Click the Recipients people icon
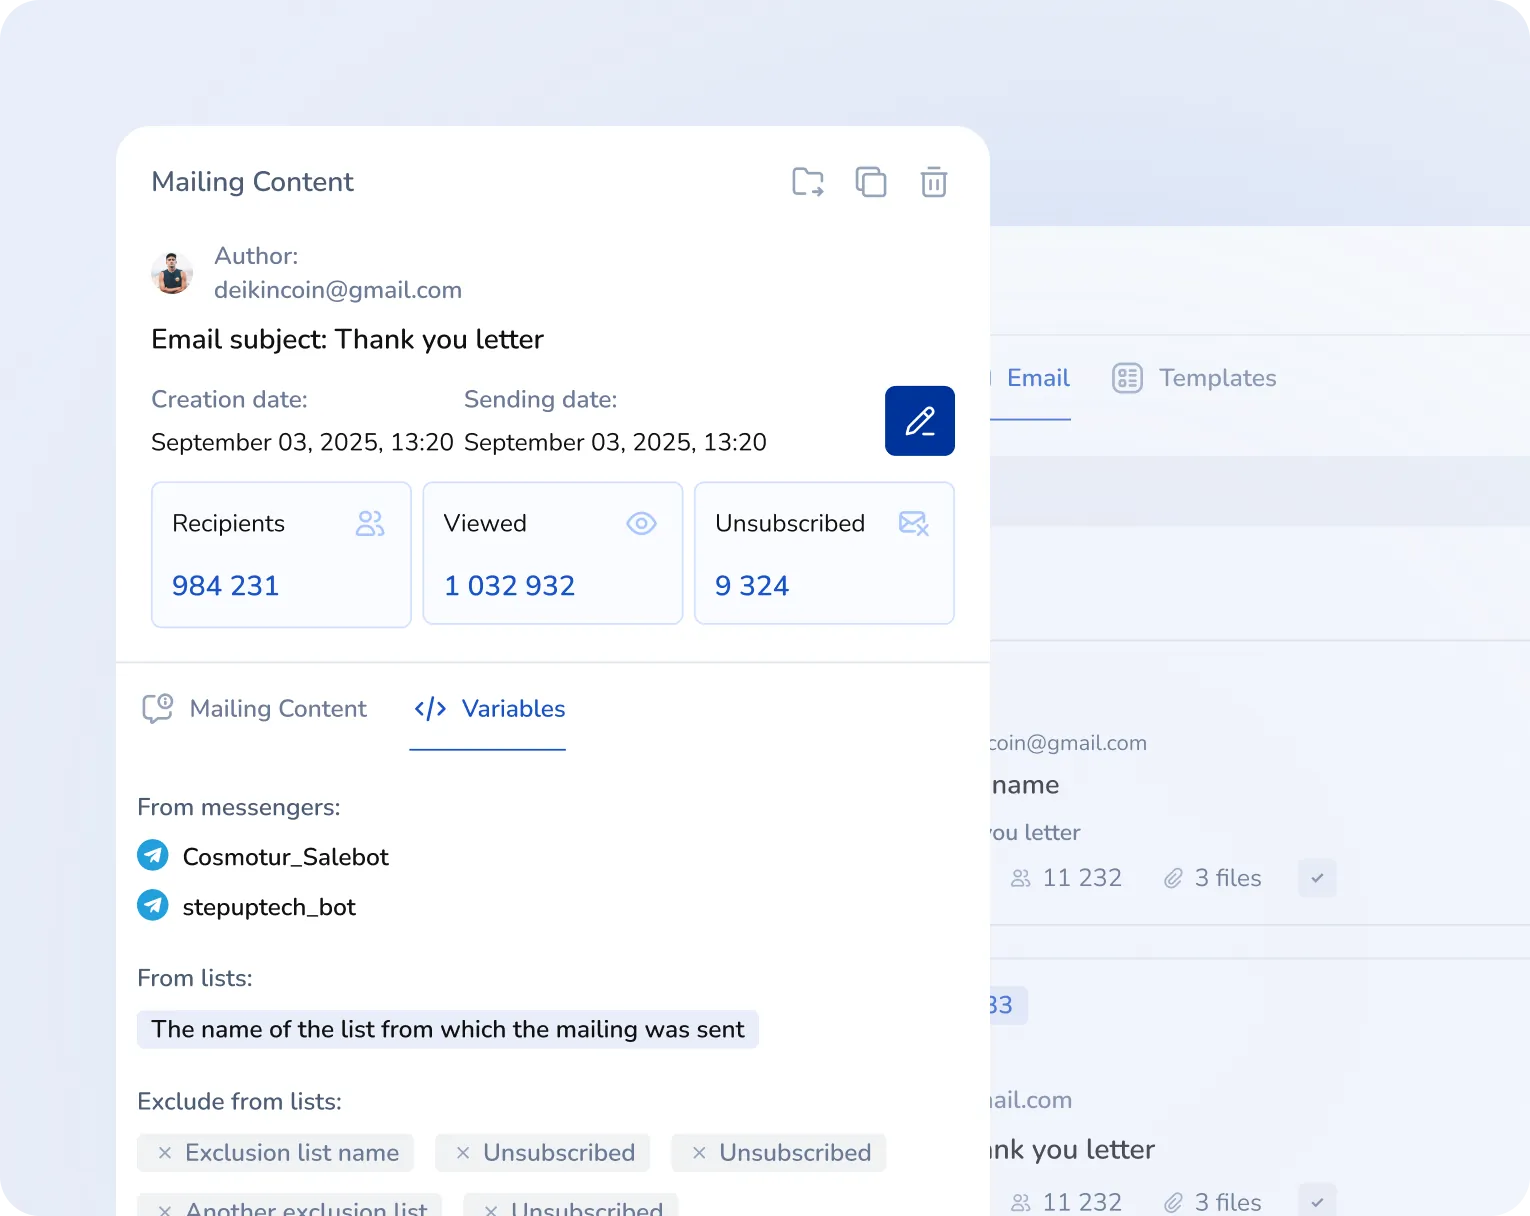 [370, 523]
